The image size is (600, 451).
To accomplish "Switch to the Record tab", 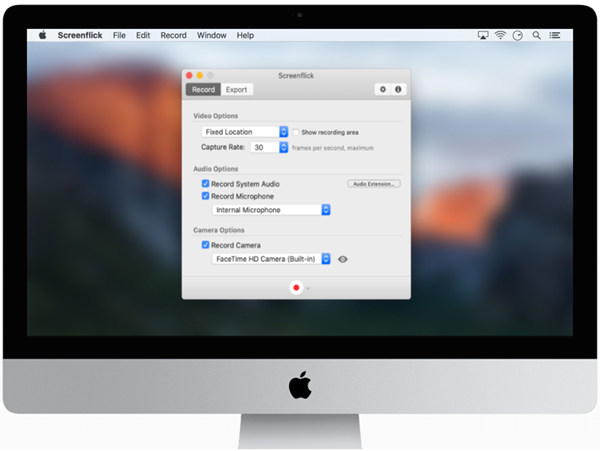I will (203, 90).
